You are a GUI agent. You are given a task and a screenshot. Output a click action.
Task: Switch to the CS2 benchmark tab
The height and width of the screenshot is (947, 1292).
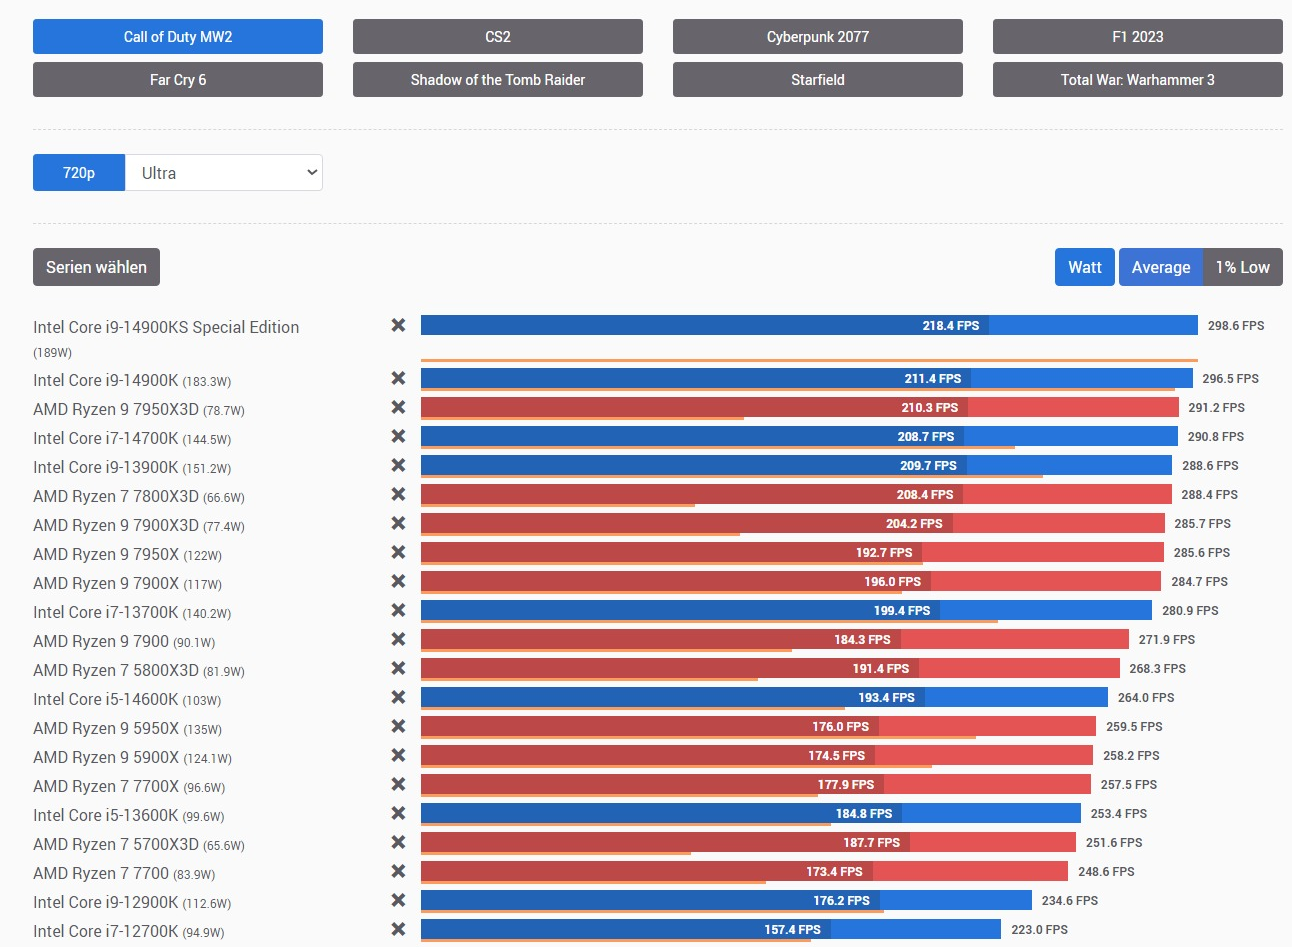pos(498,37)
